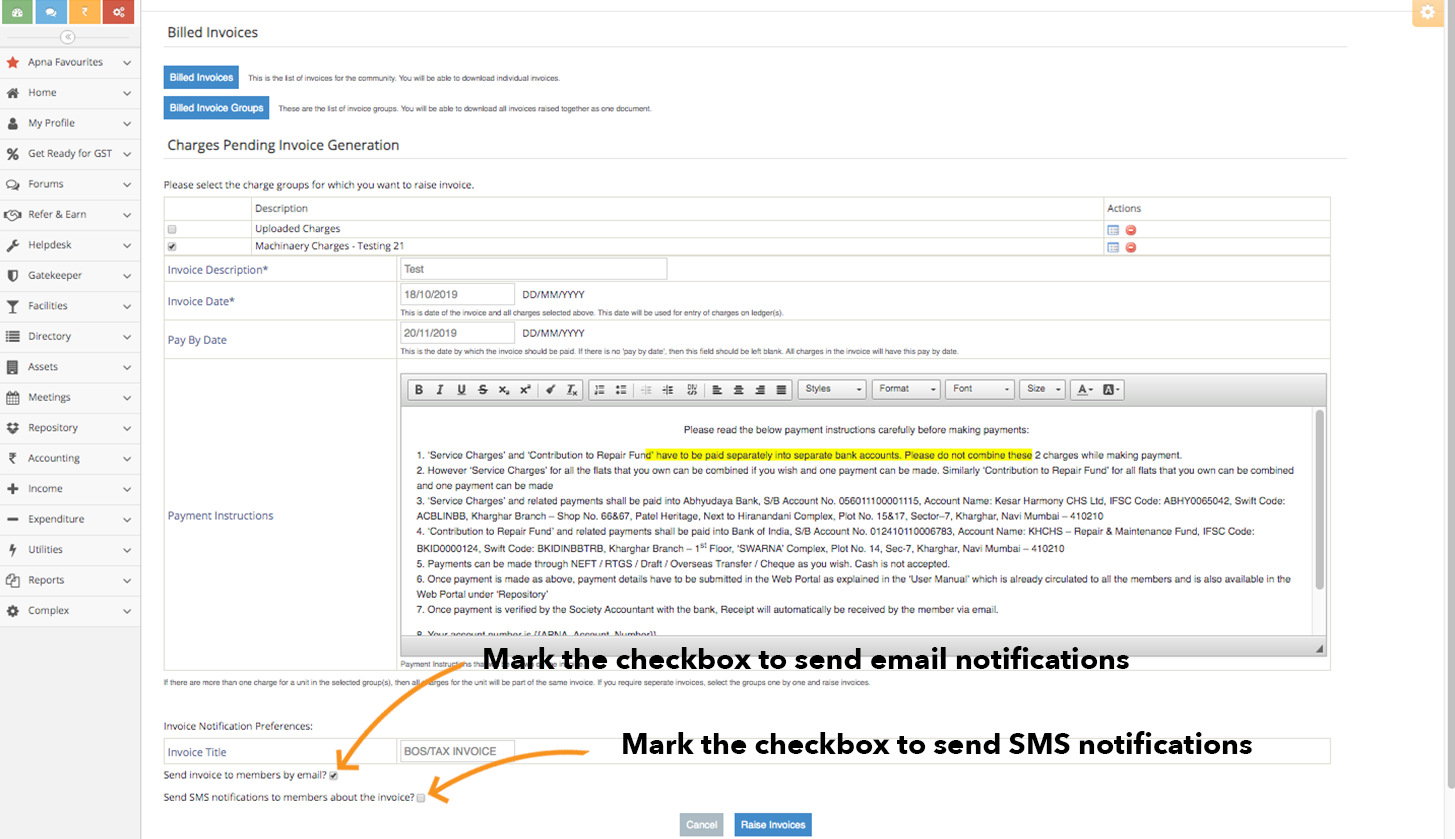
Task: Click the Raise Invoices button
Action: (772, 824)
